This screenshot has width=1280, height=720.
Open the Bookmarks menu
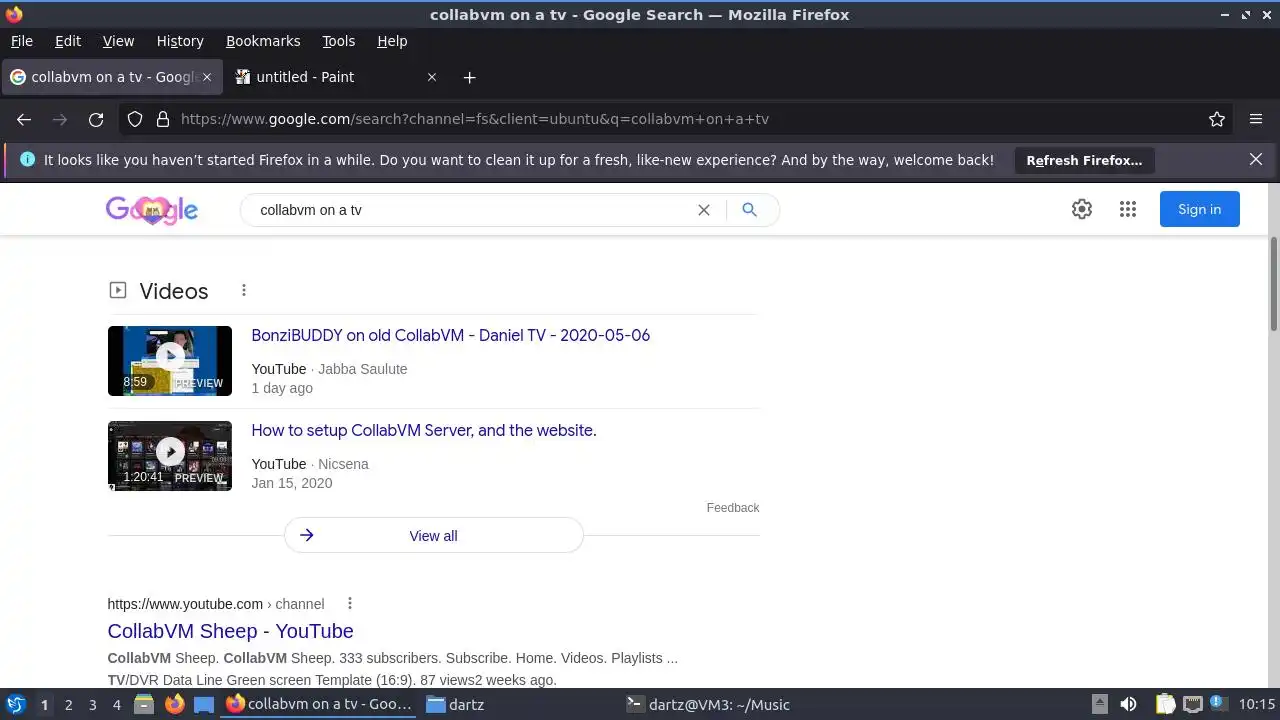[263, 41]
